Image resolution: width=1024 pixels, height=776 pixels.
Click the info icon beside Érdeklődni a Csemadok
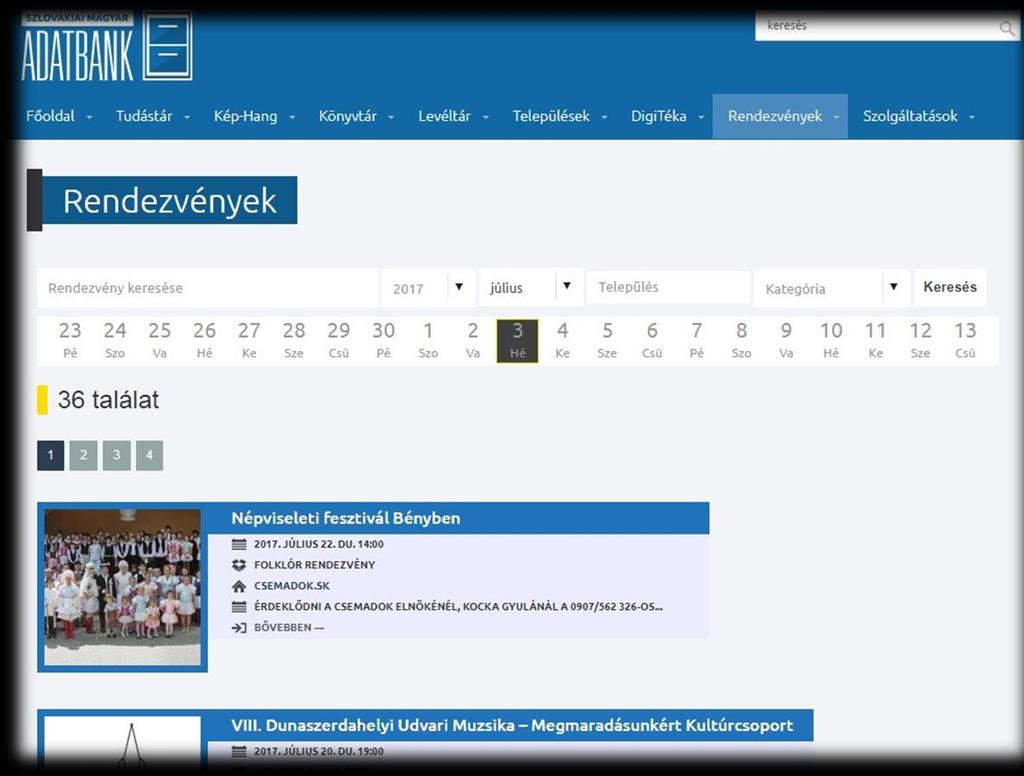pos(239,607)
